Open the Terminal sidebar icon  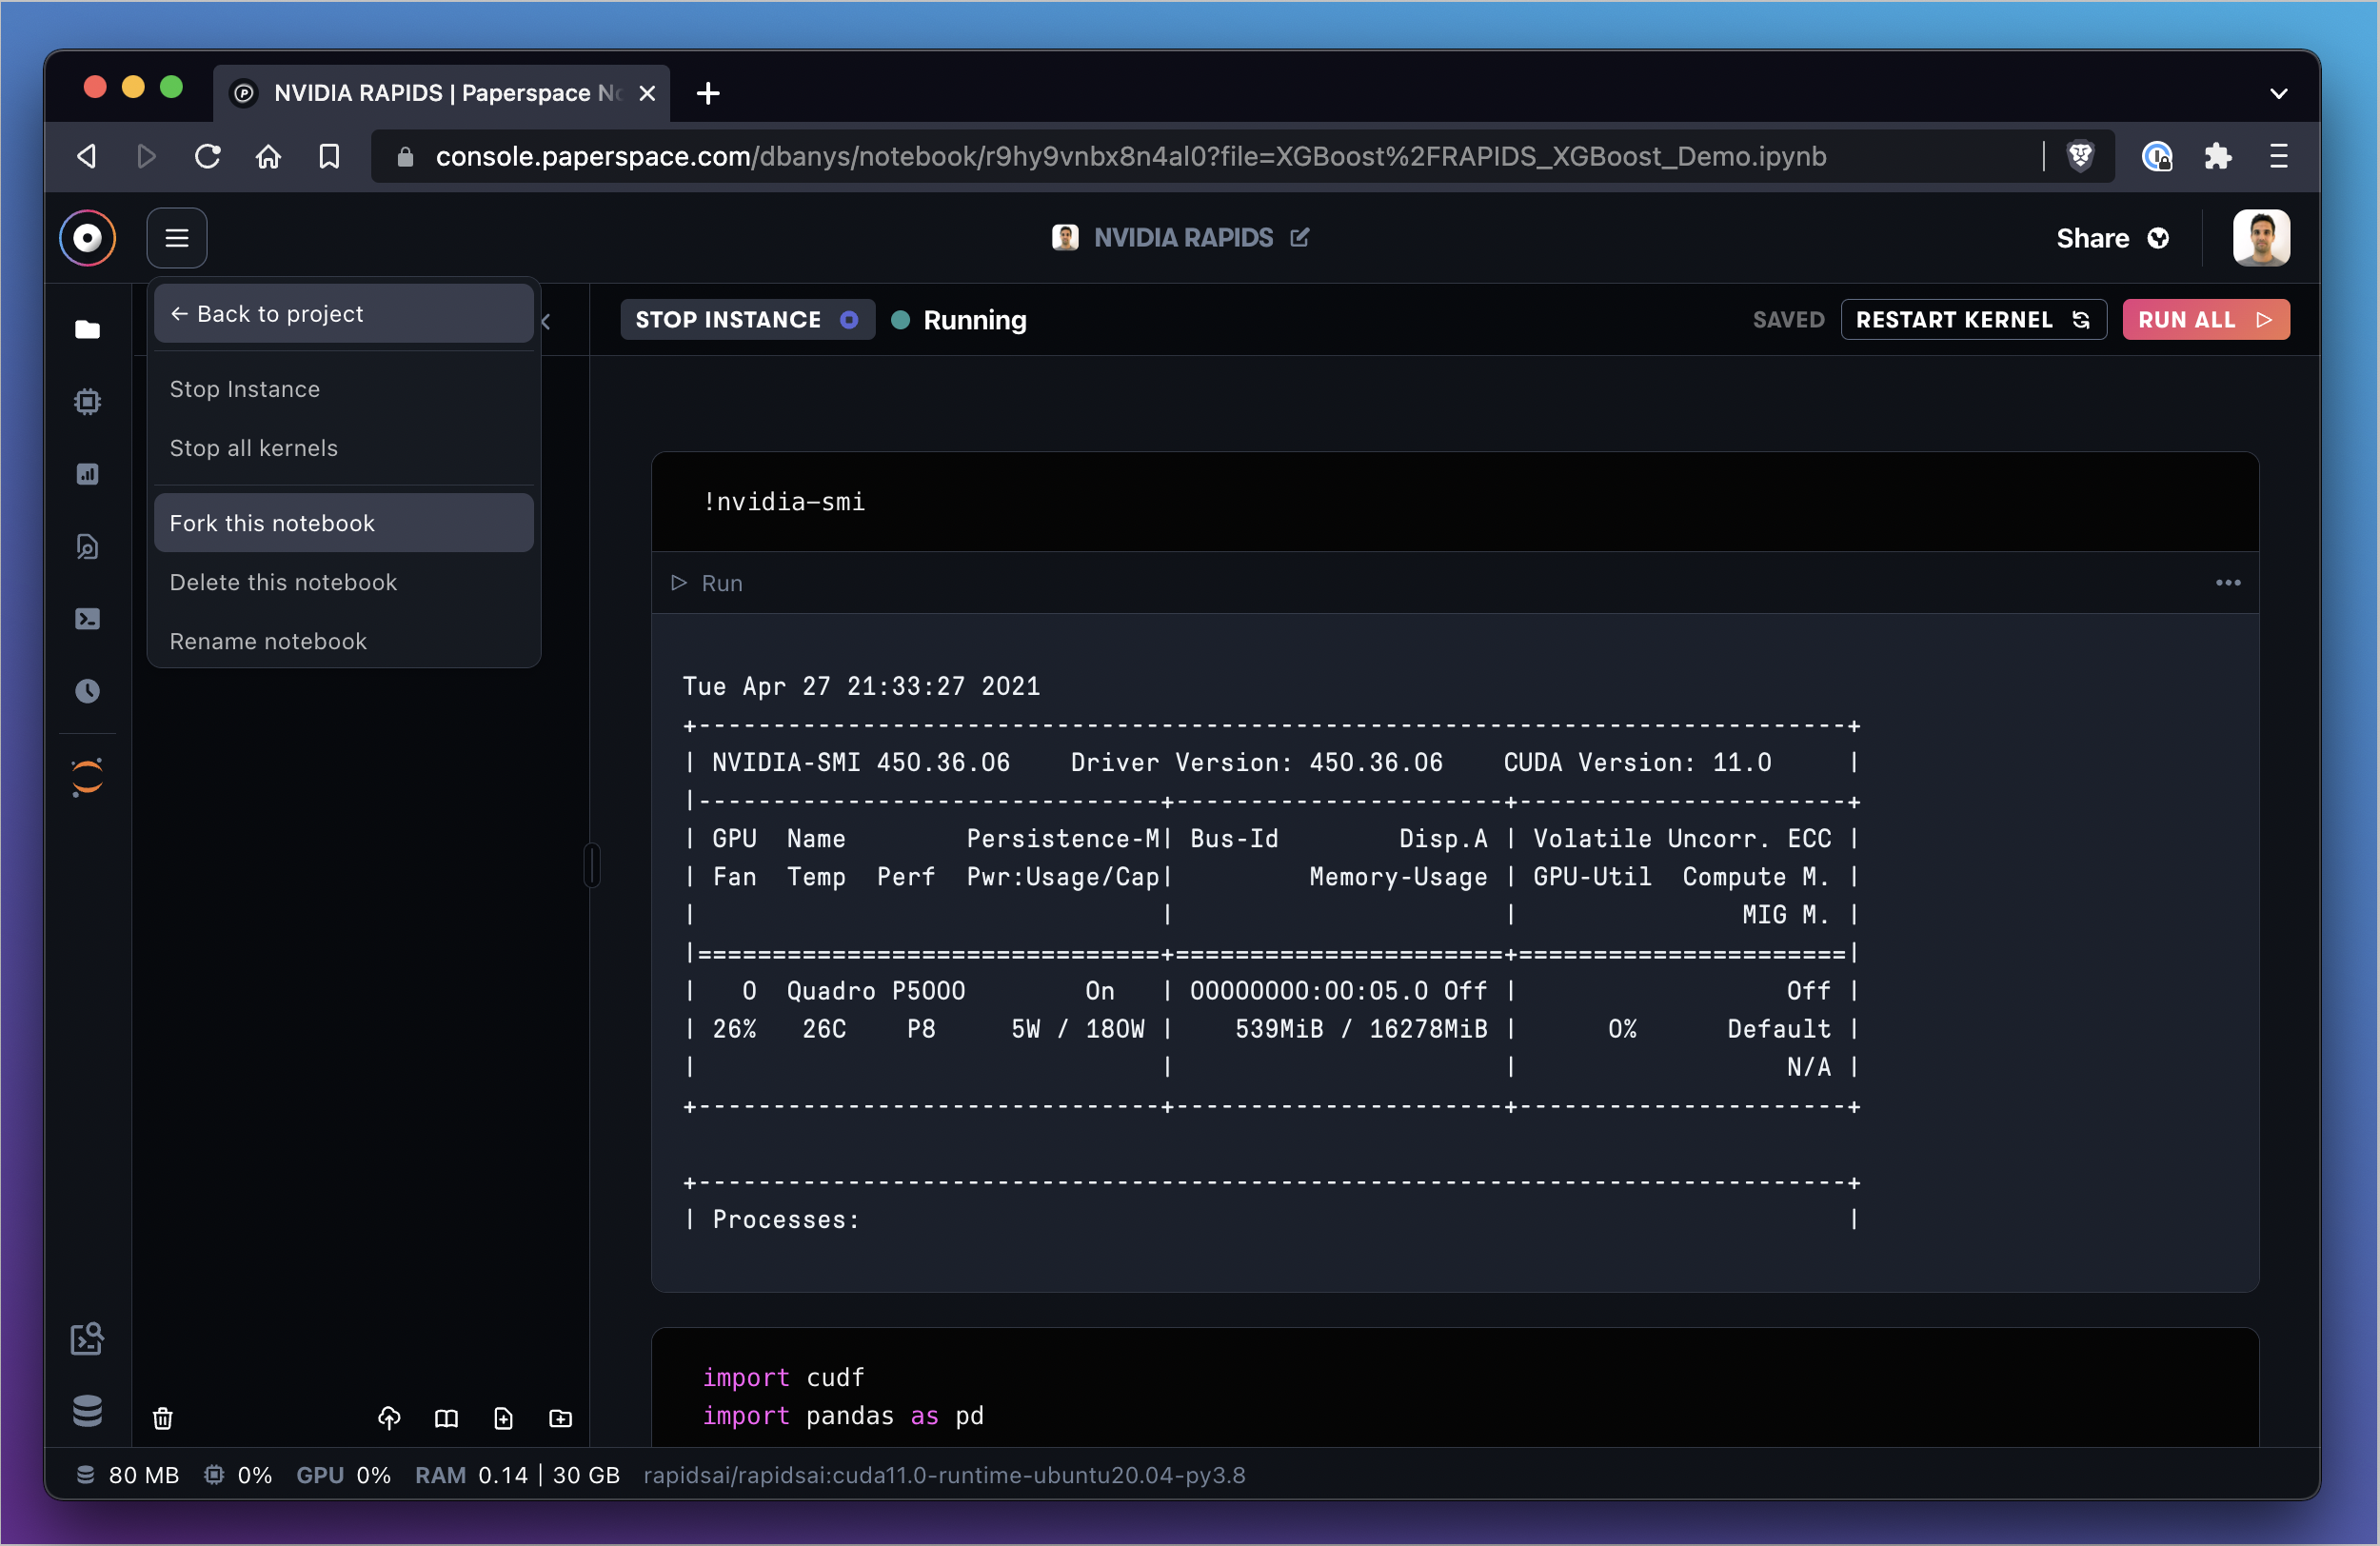[x=88, y=619]
